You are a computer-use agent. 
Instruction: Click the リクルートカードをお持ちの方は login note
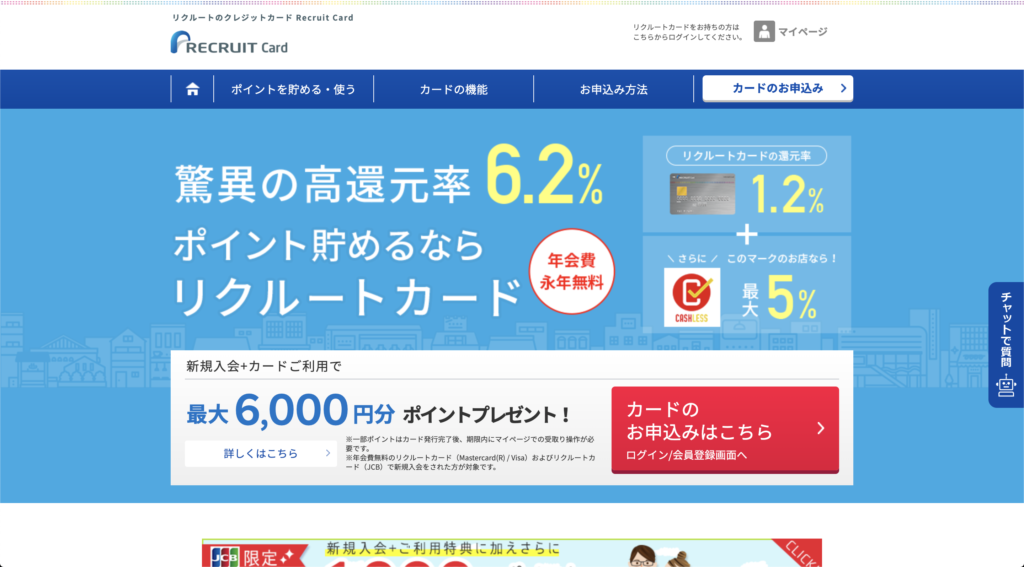point(688,32)
